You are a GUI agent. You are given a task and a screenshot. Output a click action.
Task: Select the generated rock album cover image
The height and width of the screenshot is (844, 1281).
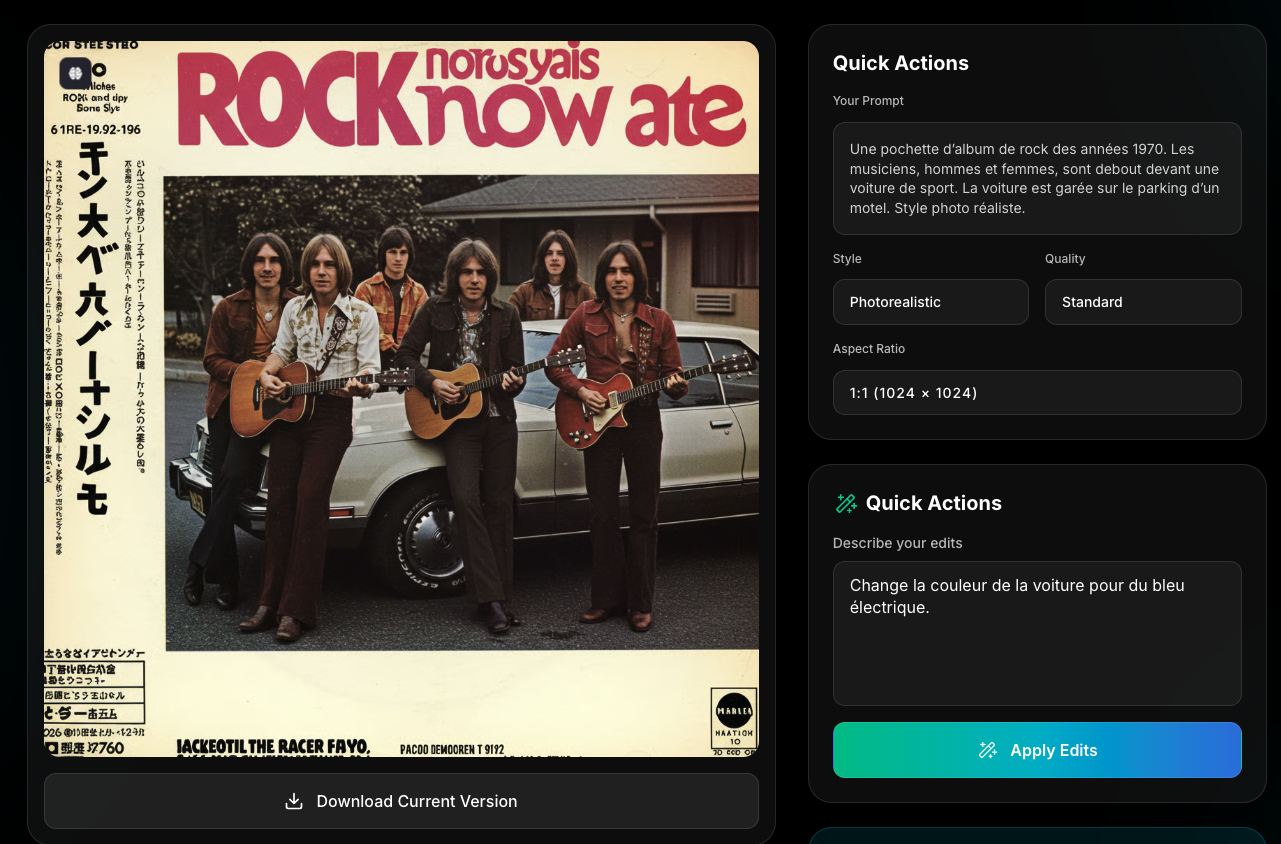(x=401, y=399)
